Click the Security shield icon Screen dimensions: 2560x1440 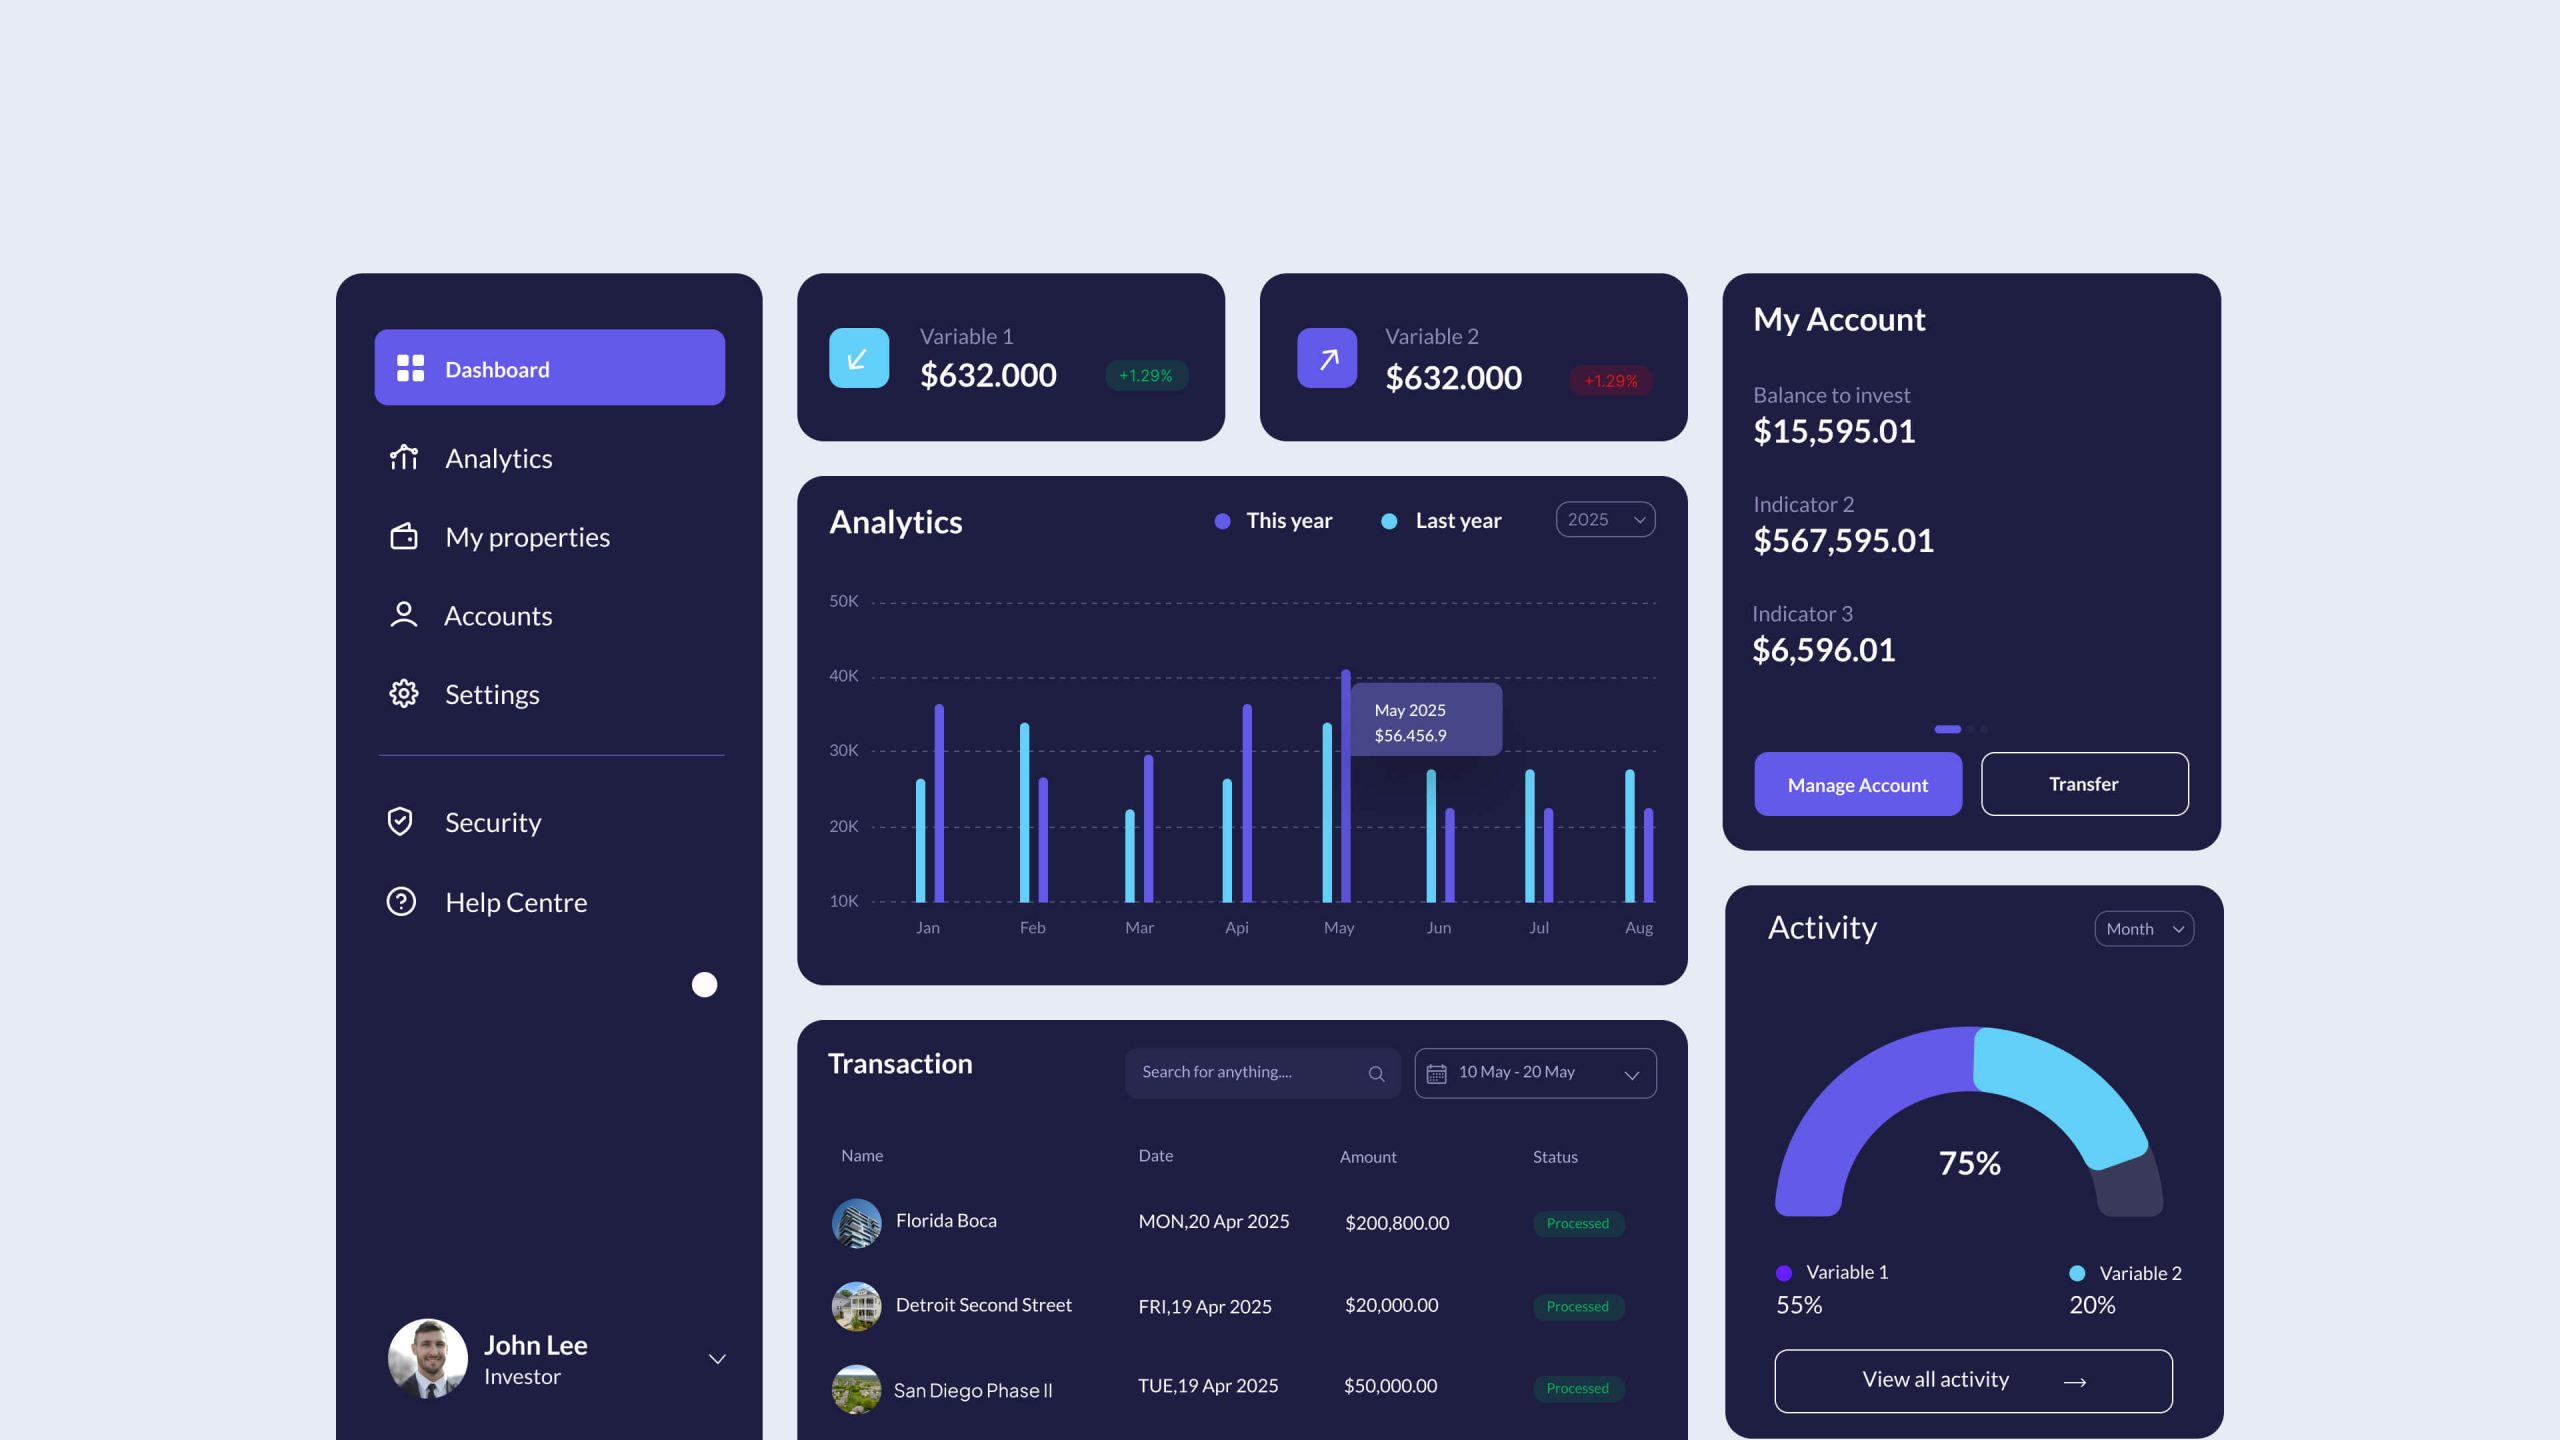(x=400, y=822)
